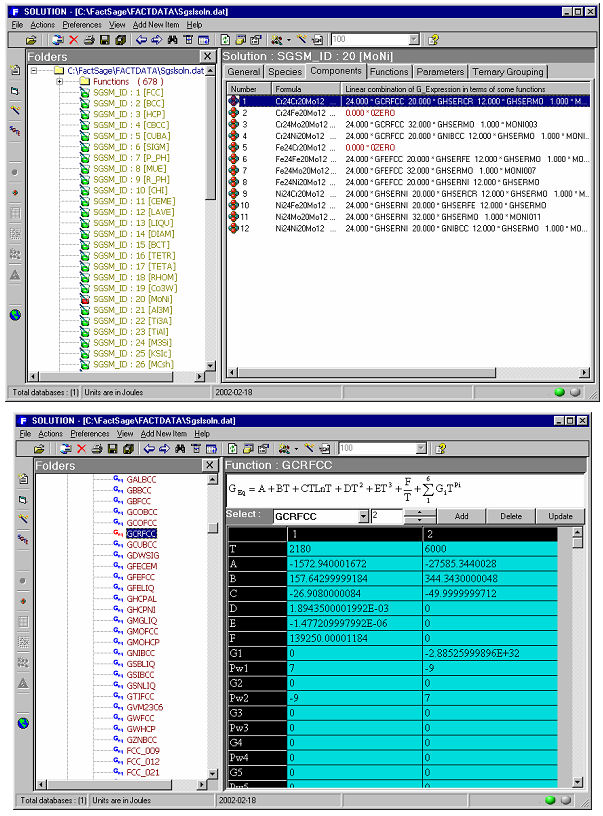Open the Preferences menu in the top window
Screen dimensions: 603x816
81,24
